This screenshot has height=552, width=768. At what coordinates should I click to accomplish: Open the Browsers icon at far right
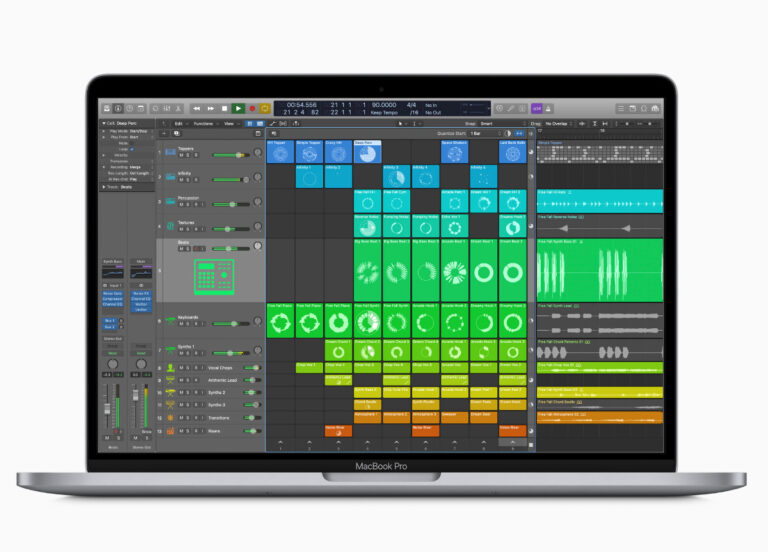coord(655,108)
